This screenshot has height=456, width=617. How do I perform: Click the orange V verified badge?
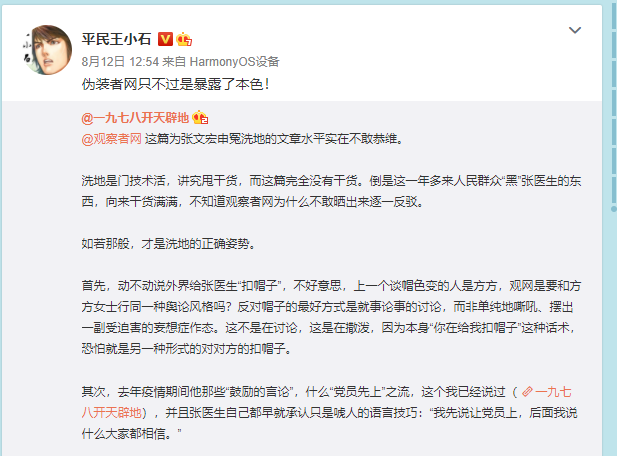pos(165,39)
